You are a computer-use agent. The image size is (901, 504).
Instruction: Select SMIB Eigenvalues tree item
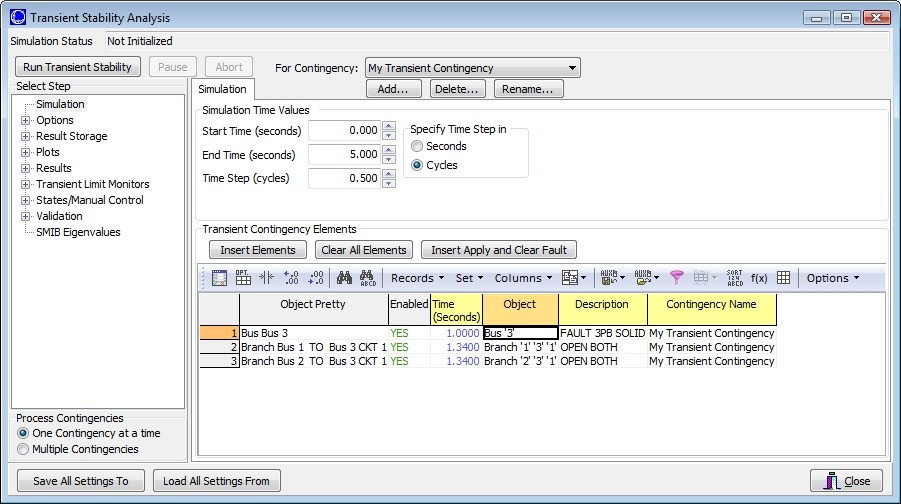78,232
